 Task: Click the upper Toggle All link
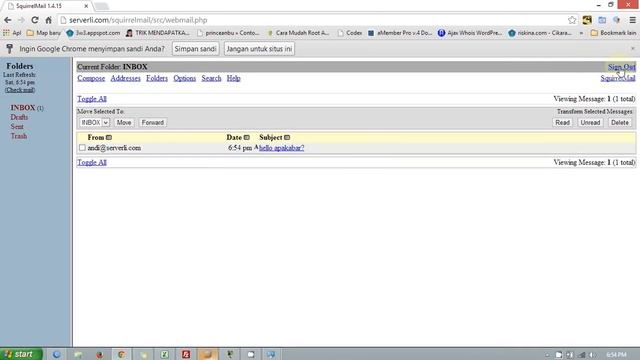coord(92,99)
